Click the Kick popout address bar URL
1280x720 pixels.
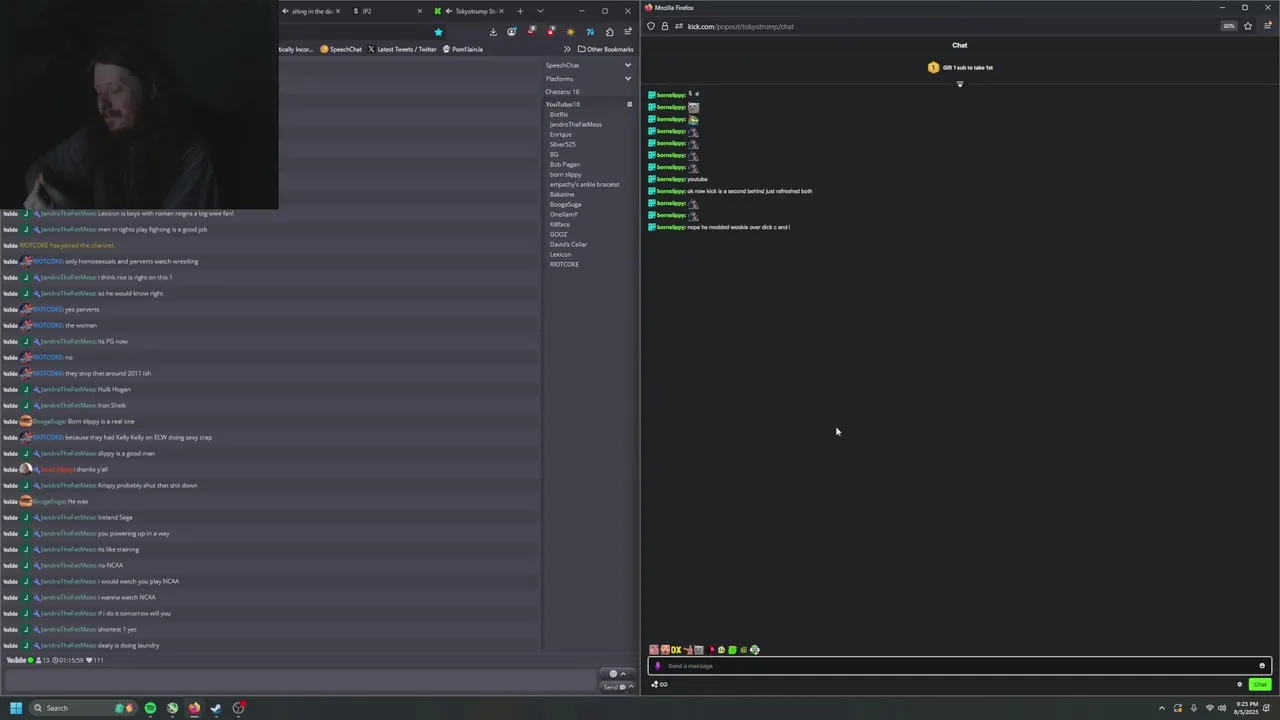tap(741, 26)
